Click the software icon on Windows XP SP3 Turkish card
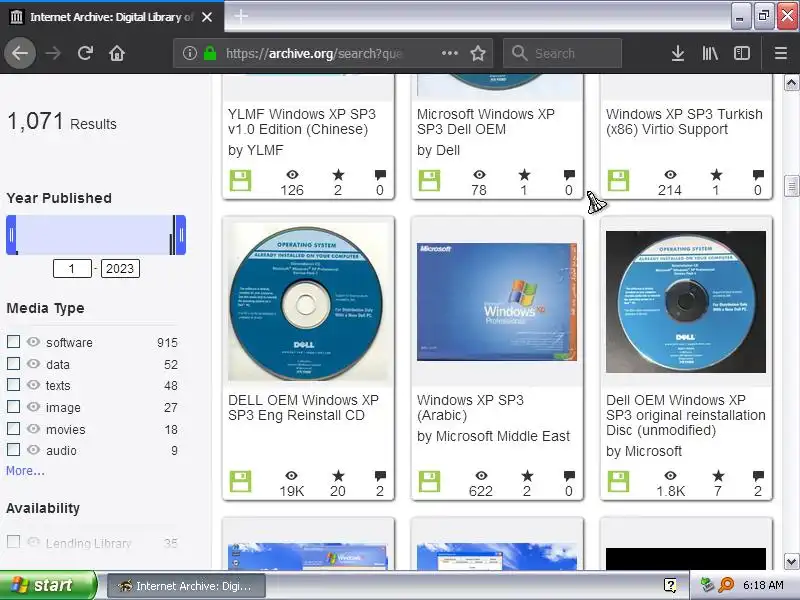Image resolution: width=800 pixels, height=600 pixels. tap(618, 181)
